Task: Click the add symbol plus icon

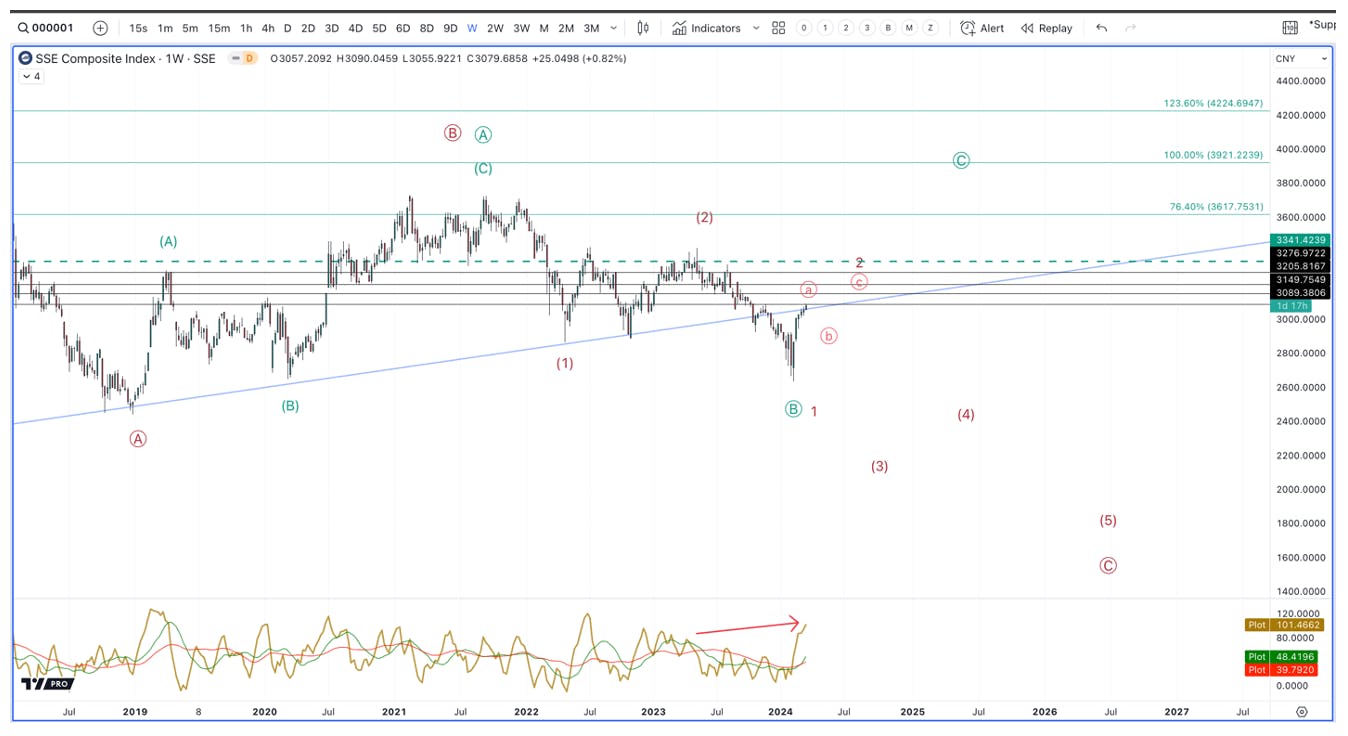Action: (x=100, y=28)
